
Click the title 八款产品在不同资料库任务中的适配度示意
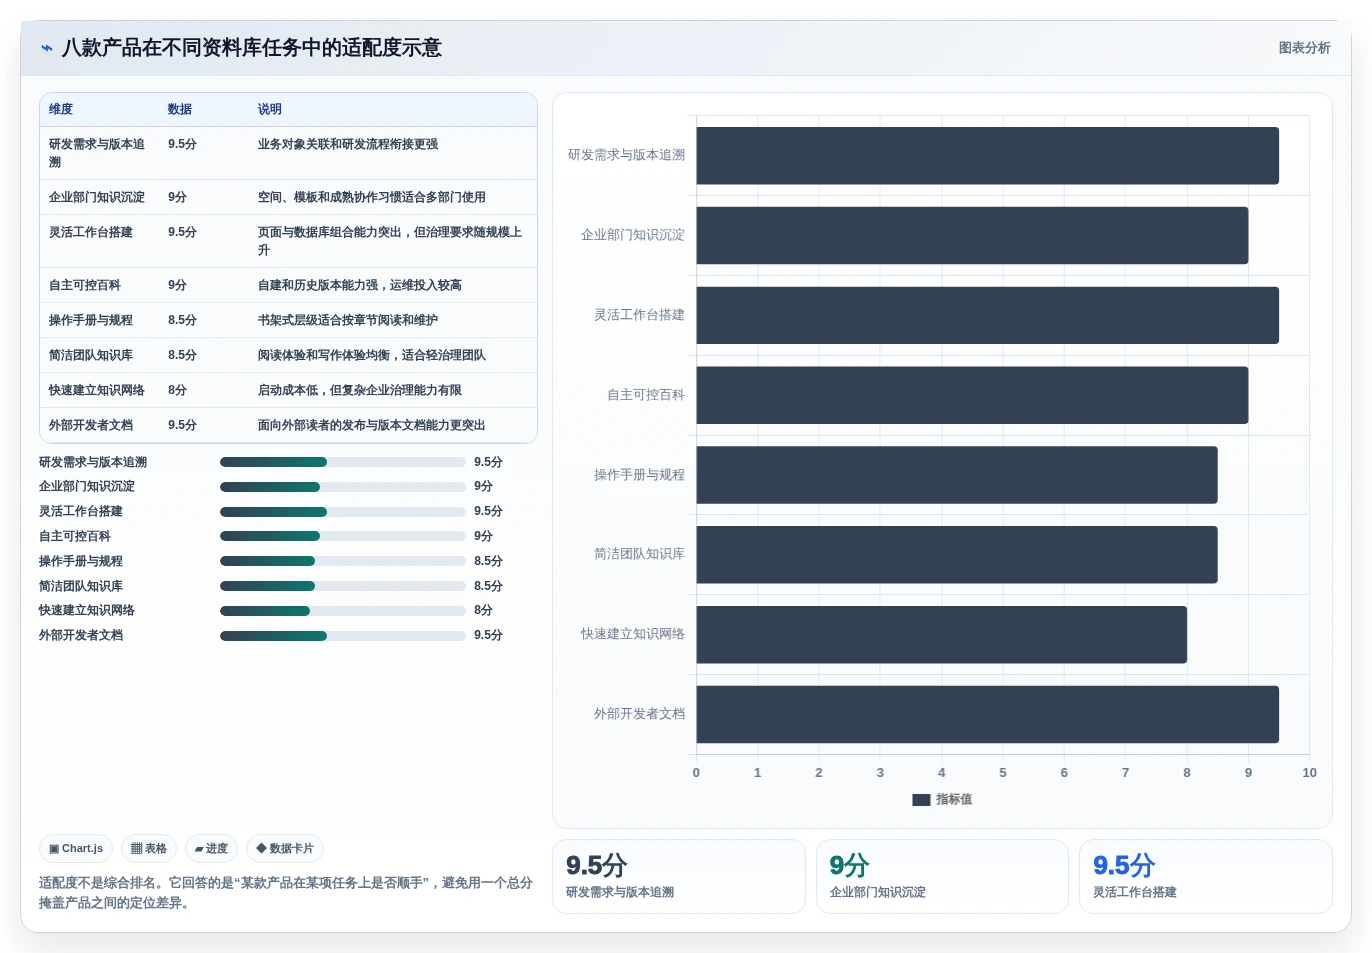pyautogui.click(x=252, y=48)
